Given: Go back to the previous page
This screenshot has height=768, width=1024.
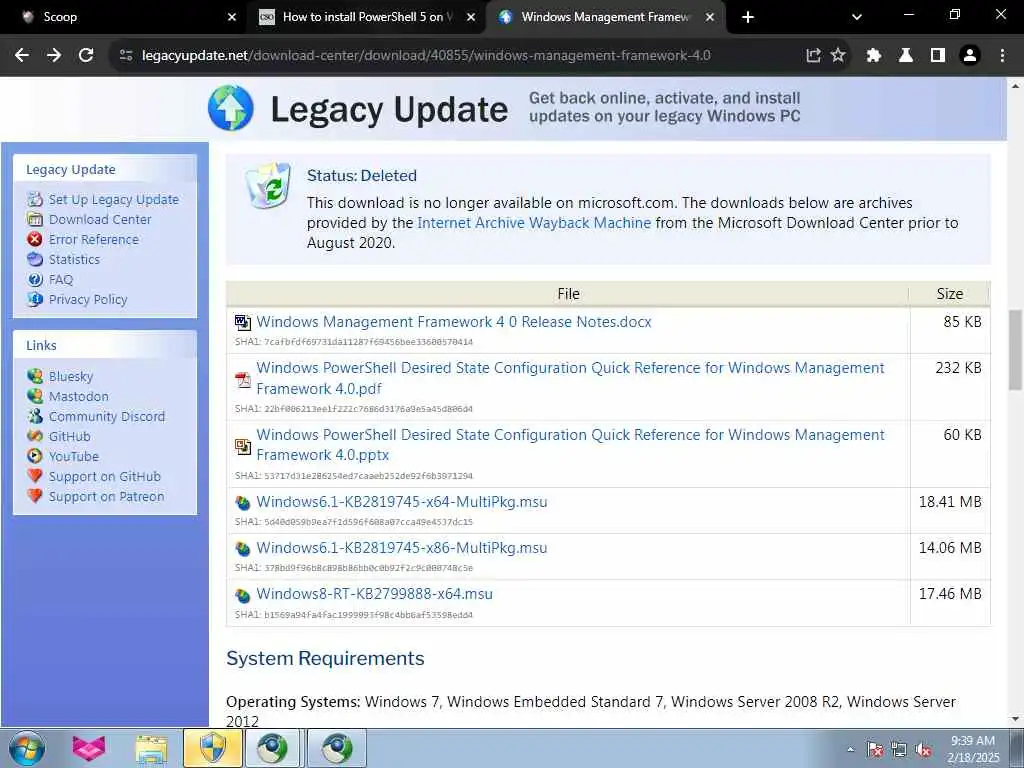Looking at the screenshot, I should pyautogui.click(x=22, y=56).
